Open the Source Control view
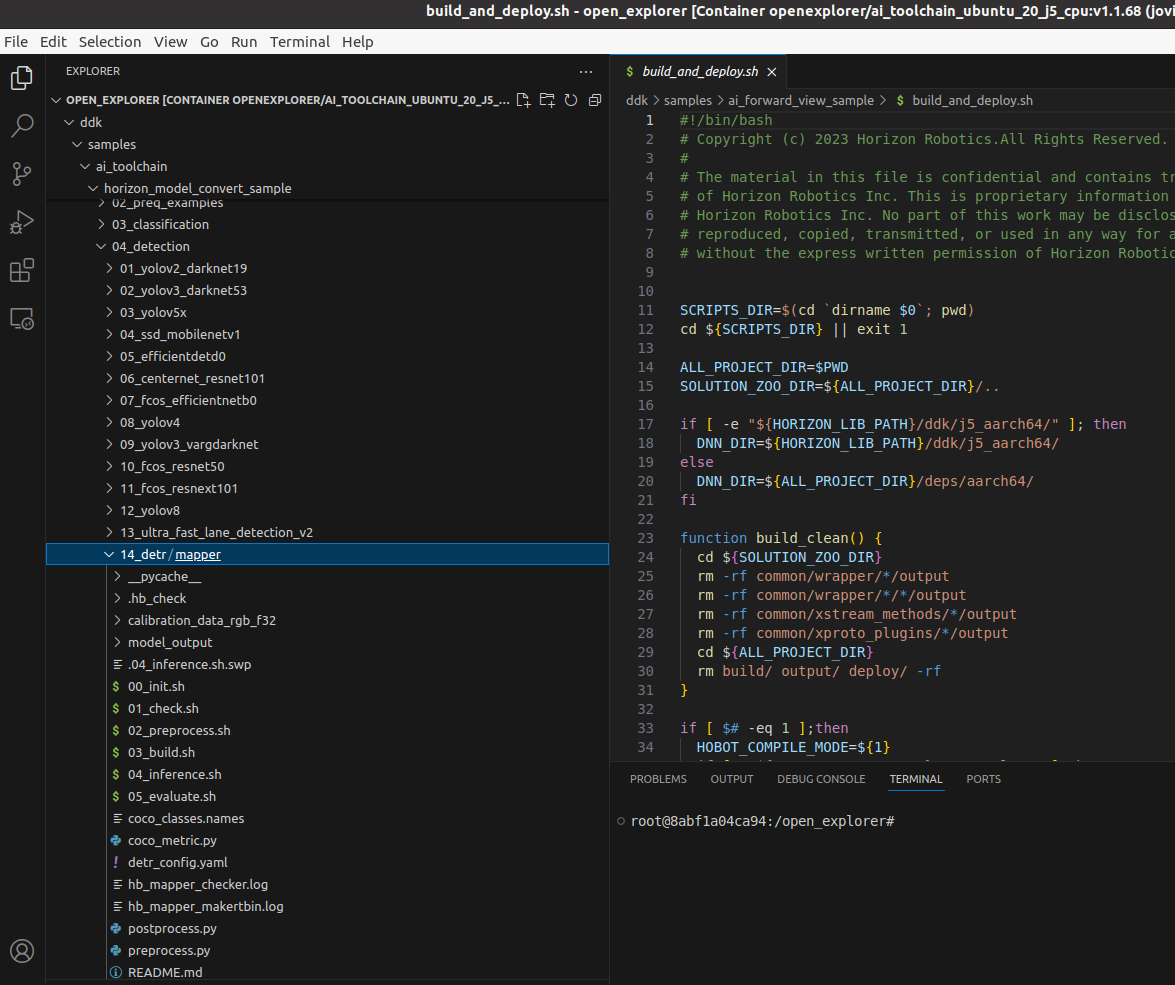 [22, 174]
